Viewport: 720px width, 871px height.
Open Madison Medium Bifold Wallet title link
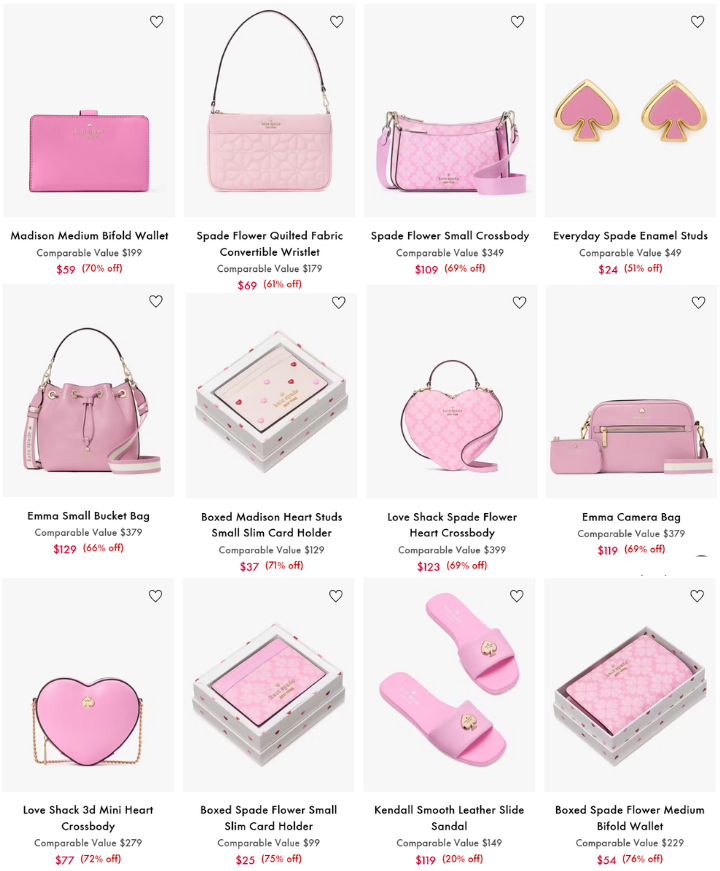coord(89,236)
